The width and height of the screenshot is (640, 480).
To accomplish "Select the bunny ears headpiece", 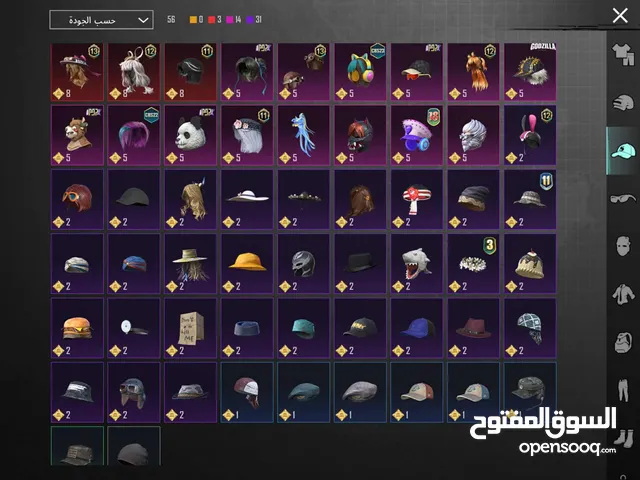I will coord(530,136).
